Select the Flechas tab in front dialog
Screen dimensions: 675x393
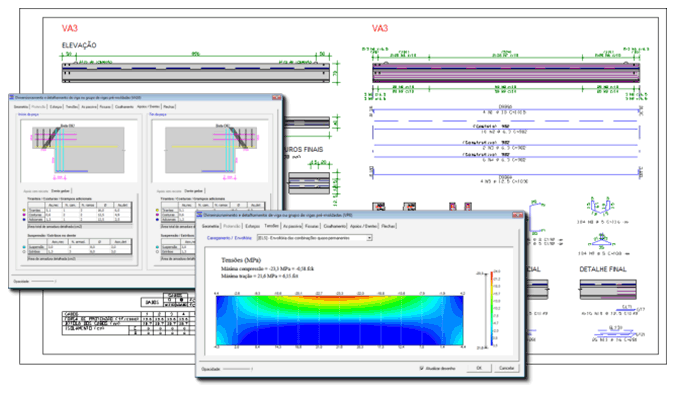(x=388, y=226)
